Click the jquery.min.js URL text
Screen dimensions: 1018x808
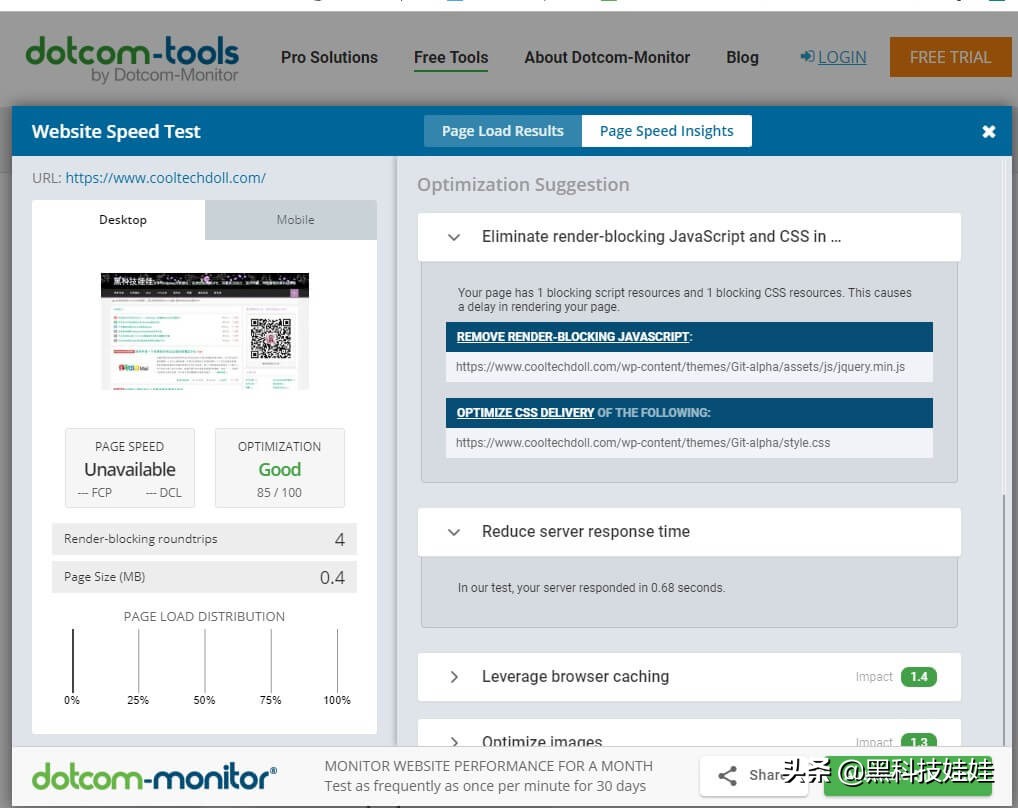680,367
